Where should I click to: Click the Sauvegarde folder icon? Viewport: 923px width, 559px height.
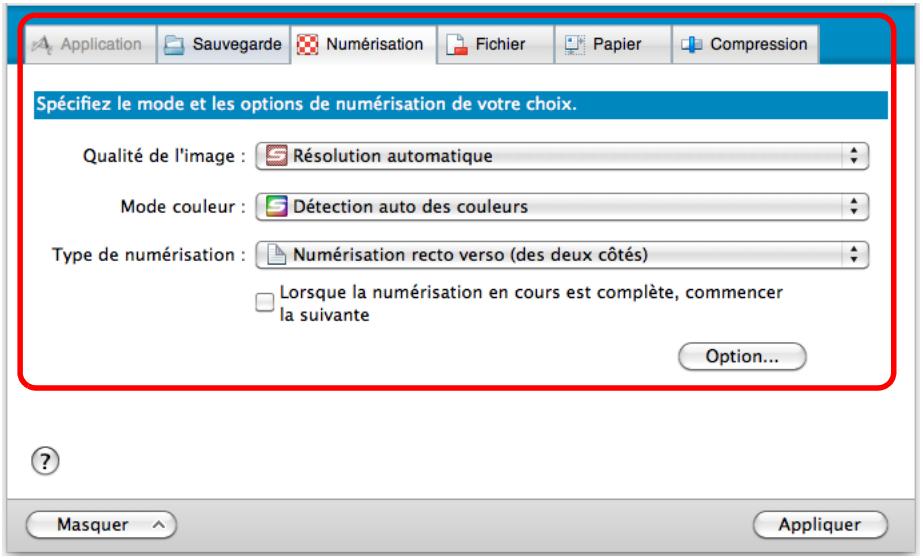(x=174, y=45)
